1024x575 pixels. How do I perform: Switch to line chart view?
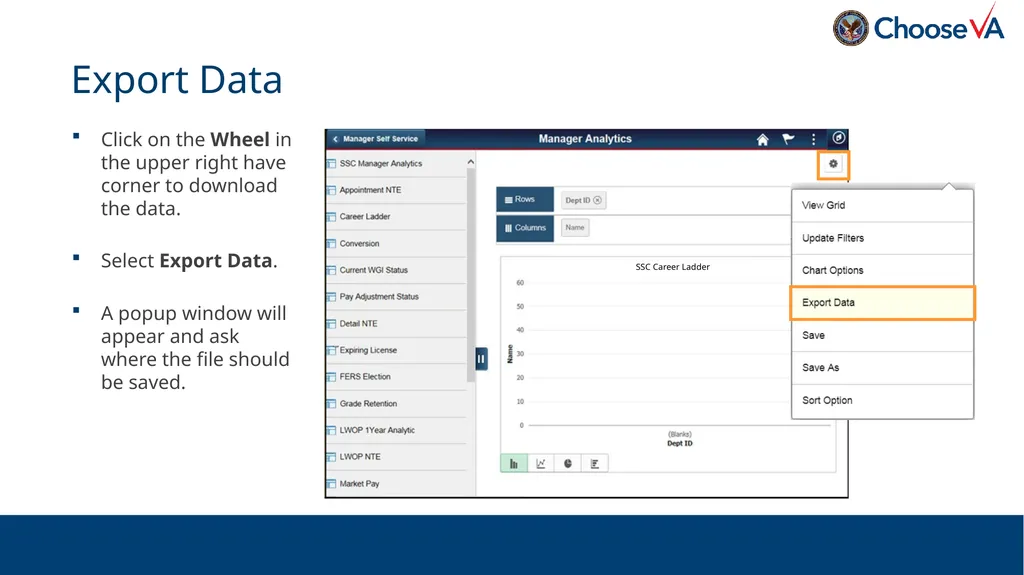(541, 463)
